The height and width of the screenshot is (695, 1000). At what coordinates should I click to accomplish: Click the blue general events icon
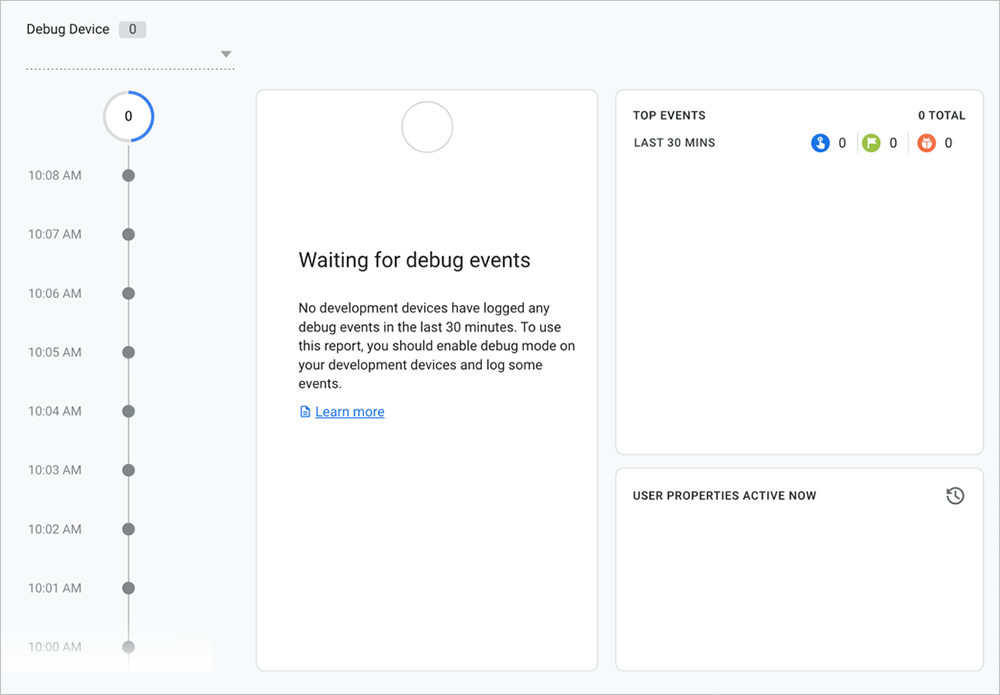(x=820, y=143)
